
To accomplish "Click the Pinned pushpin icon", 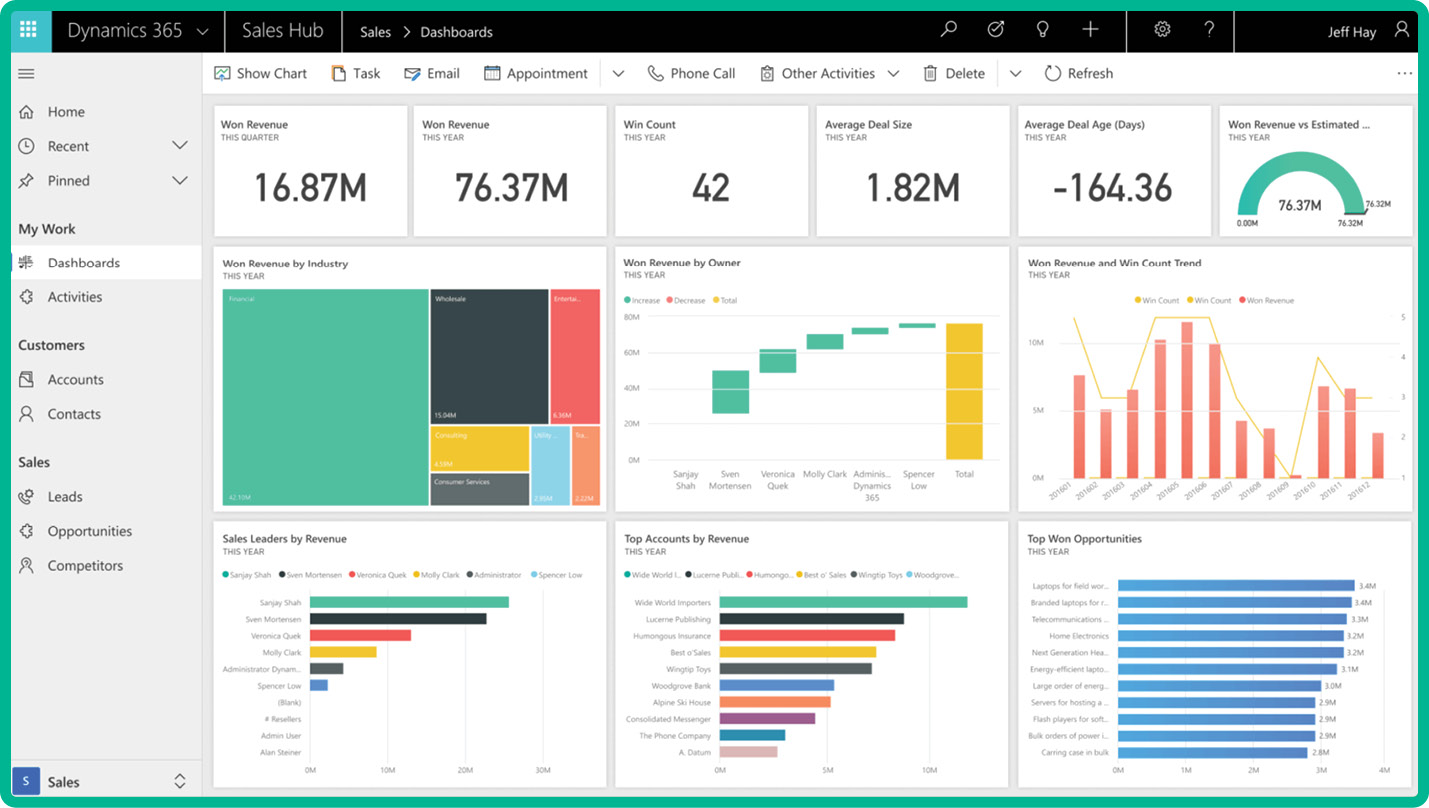I will point(27,181).
